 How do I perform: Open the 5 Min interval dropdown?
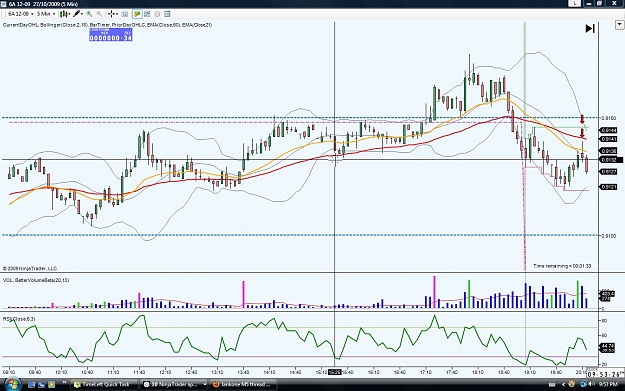pyautogui.click(x=46, y=14)
